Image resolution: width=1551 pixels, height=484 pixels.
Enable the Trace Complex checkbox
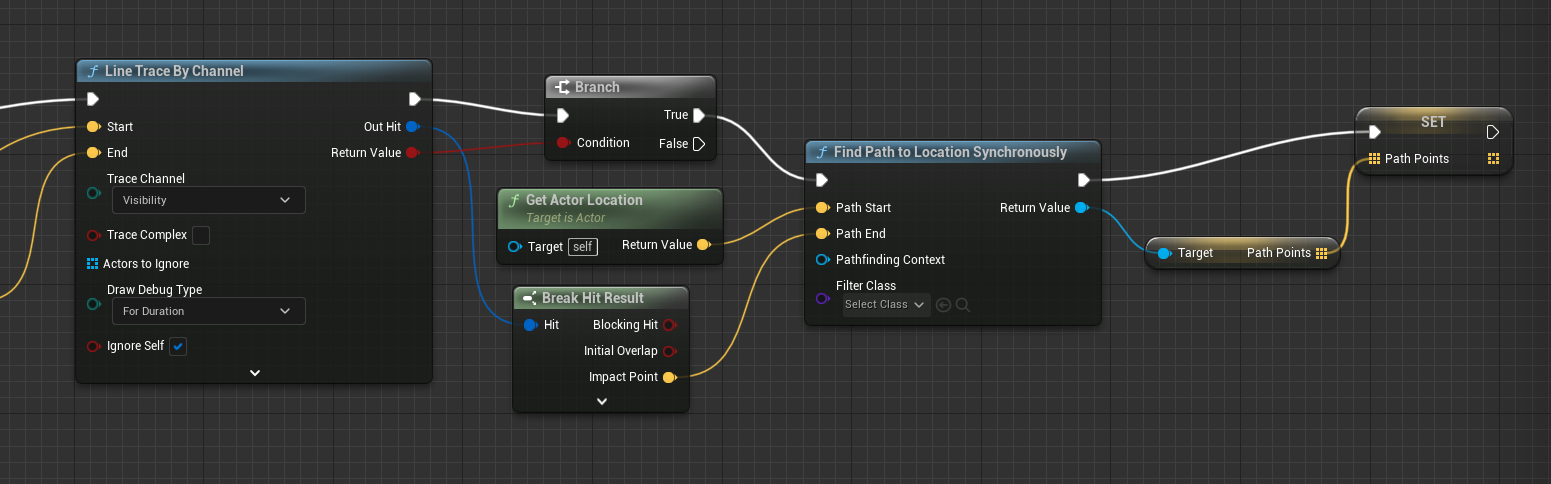pos(201,235)
